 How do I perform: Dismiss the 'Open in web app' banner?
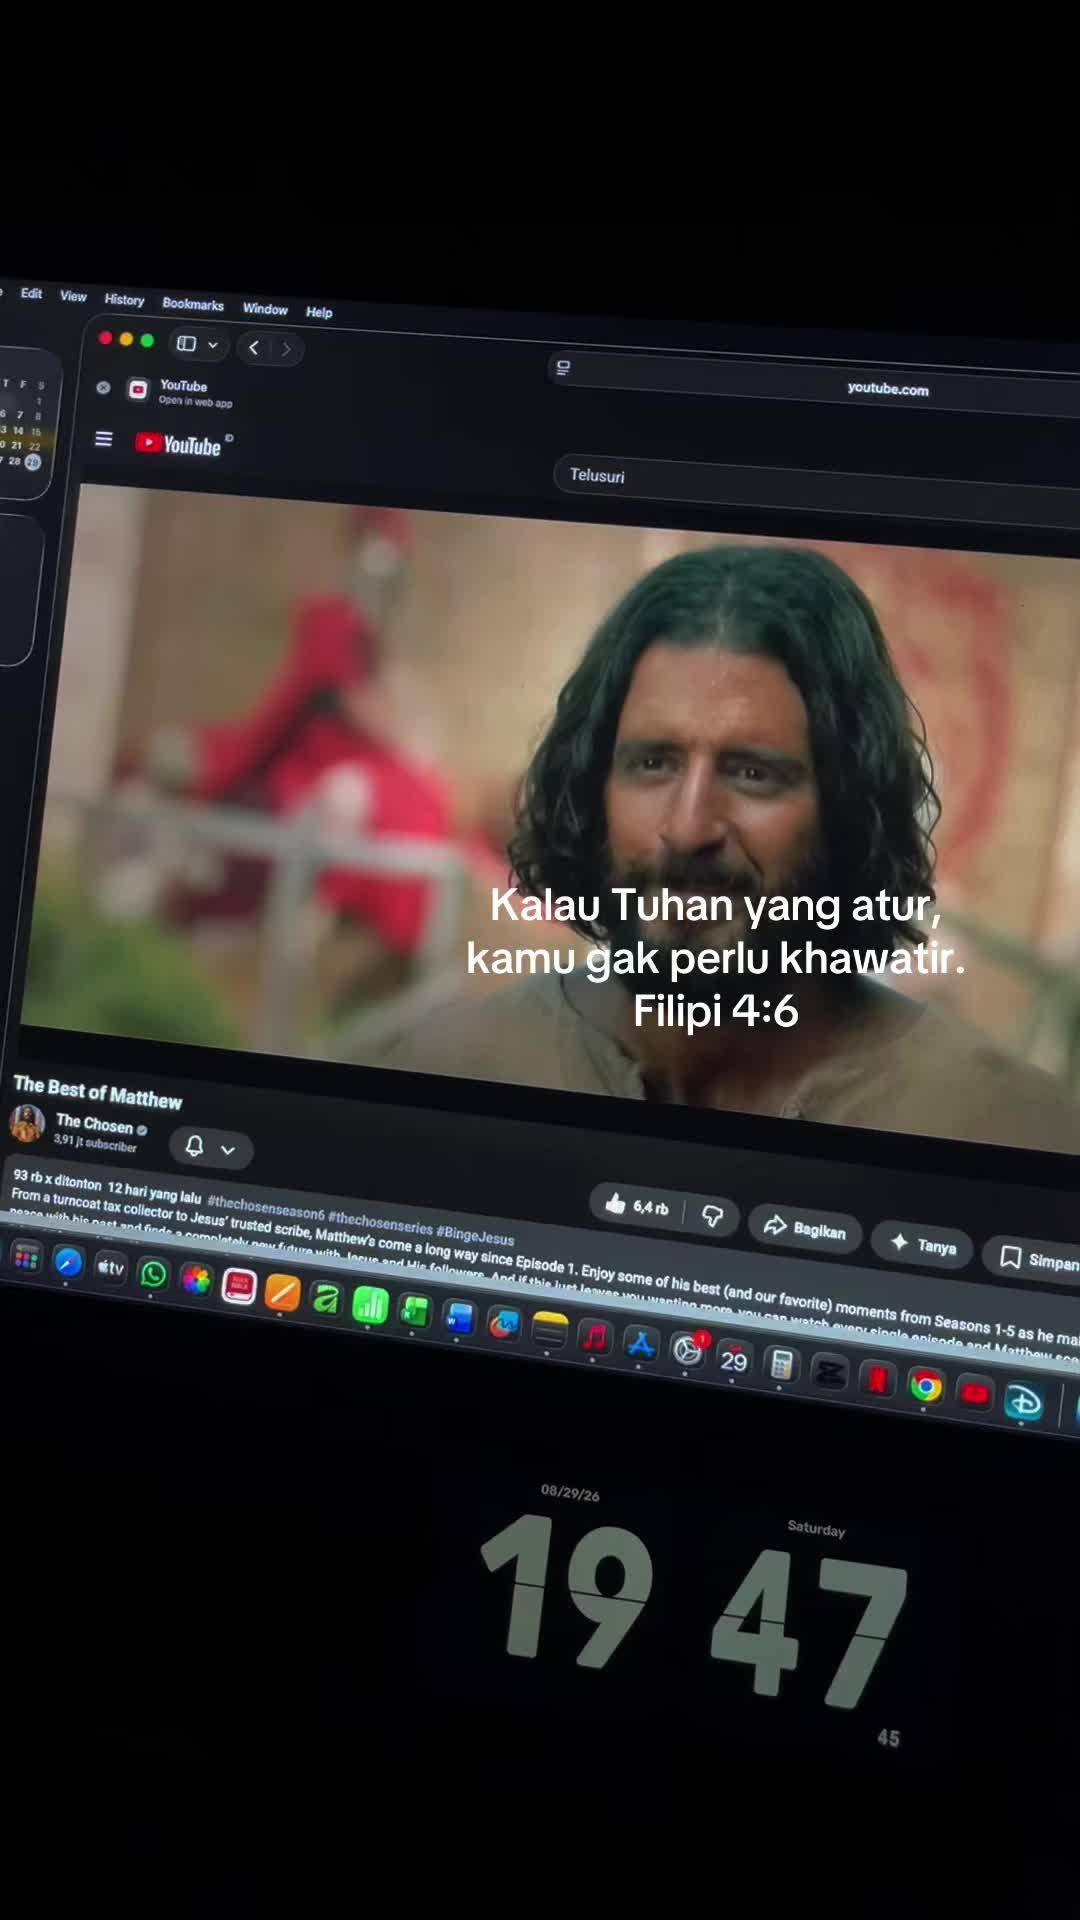pyautogui.click(x=103, y=387)
